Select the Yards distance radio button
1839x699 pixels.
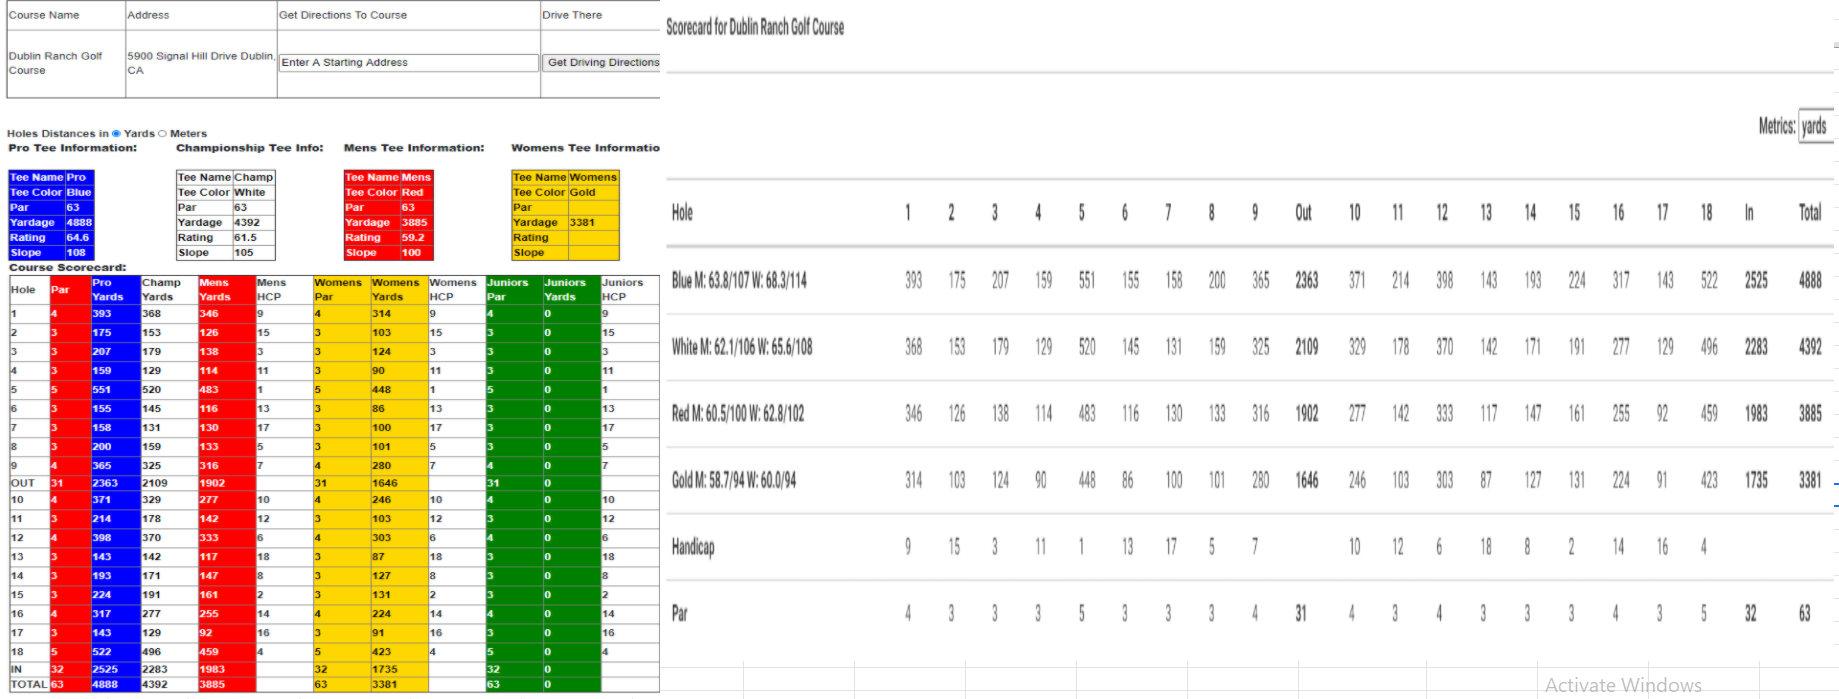[117, 133]
